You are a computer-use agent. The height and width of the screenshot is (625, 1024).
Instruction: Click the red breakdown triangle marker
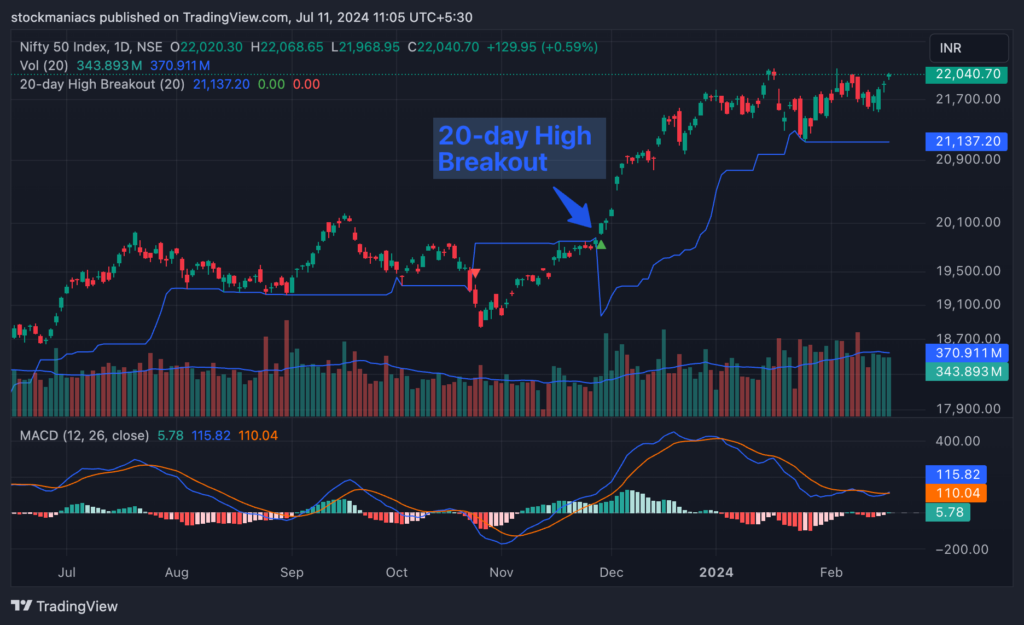[x=475, y=273]
